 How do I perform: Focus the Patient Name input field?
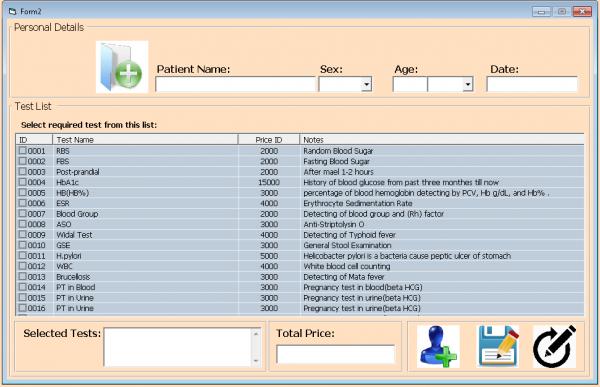coord(235,84)
